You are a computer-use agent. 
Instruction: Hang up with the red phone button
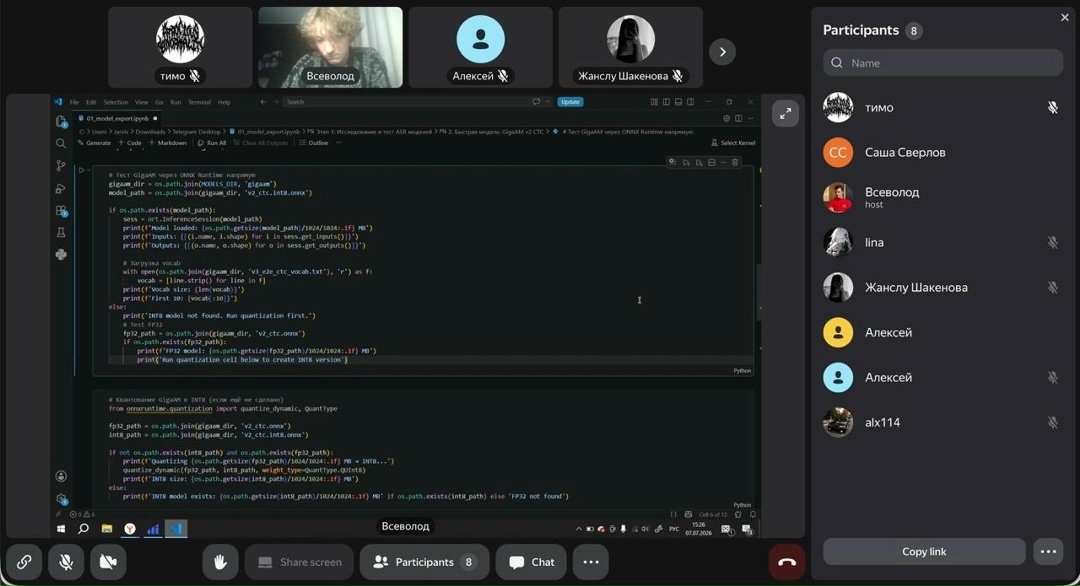pos(787,562)
